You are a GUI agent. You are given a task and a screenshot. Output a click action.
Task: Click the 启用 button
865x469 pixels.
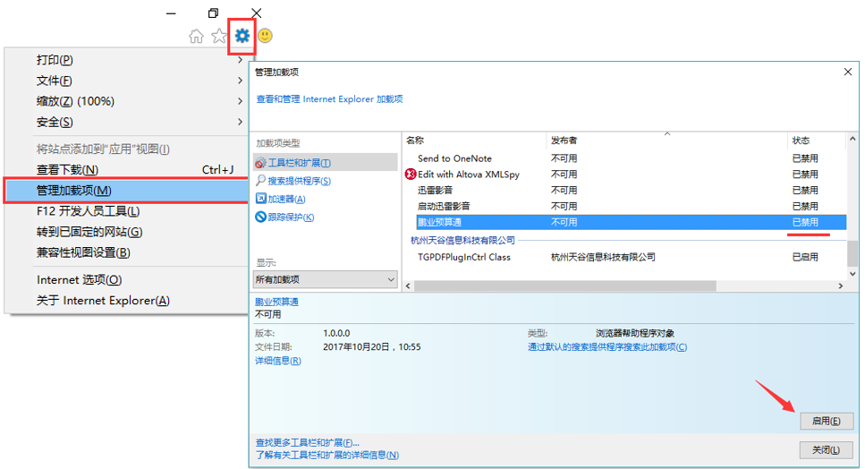[x=826, y=421]
